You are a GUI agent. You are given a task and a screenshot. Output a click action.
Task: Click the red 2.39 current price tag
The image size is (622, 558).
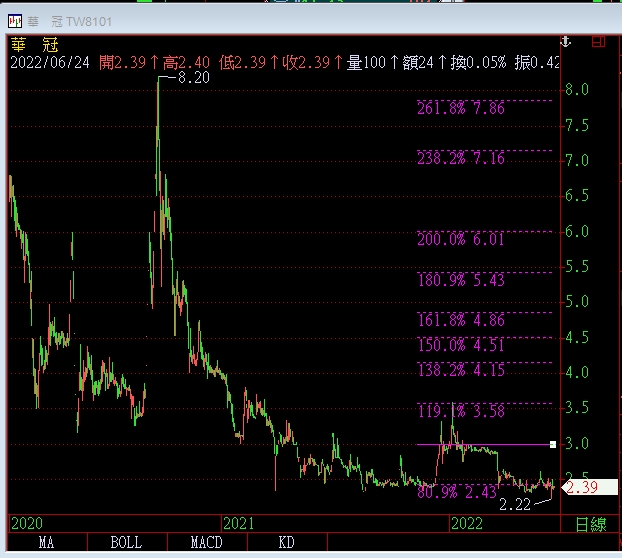click(x=581, y=487)
